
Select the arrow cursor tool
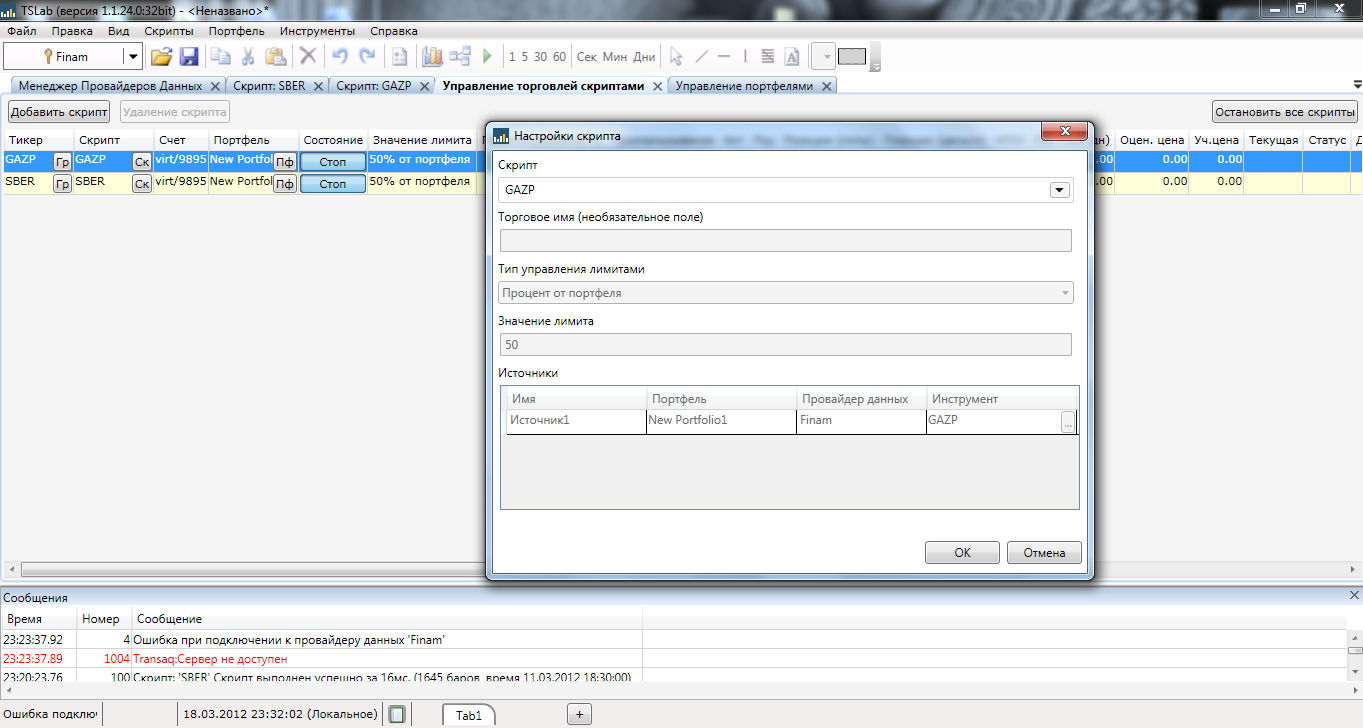pos(676,57)
